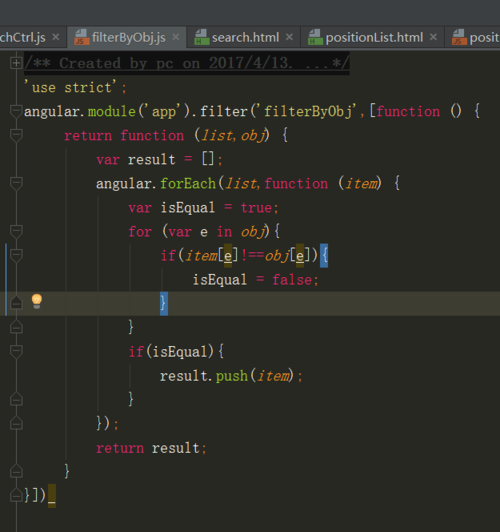500x532 pixels.
Task: Close the chCtrl.js tab
Action: pyautogui.click(x=56, y=37)
